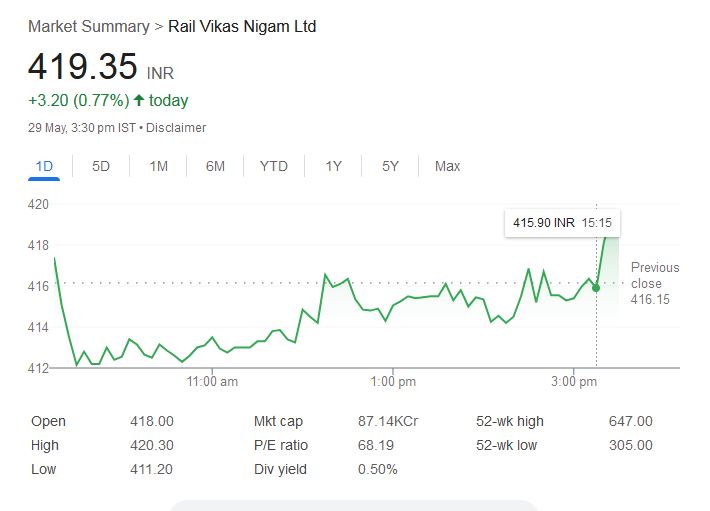Select the 1D time range tab

(44, 166)
